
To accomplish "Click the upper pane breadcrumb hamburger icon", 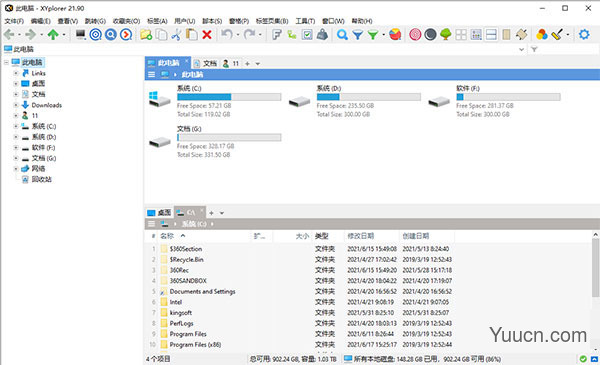I will click(152, 75).
